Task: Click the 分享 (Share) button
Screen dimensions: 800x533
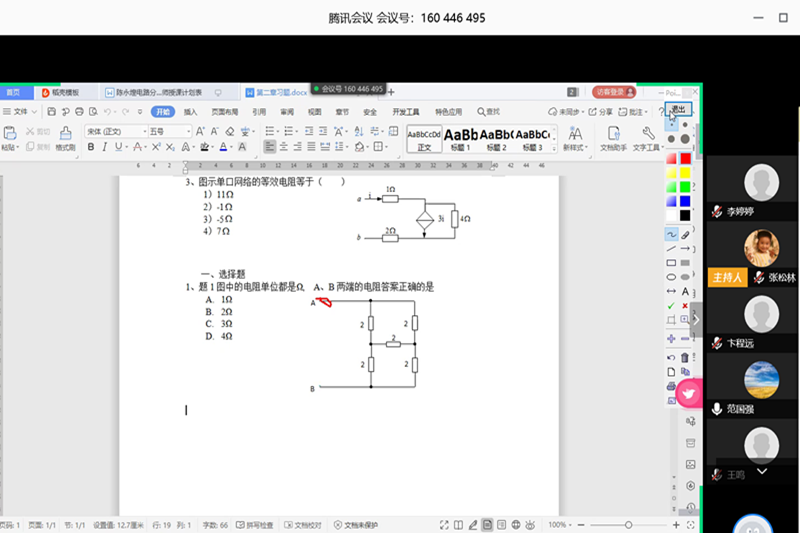Action: click(601, 112)
